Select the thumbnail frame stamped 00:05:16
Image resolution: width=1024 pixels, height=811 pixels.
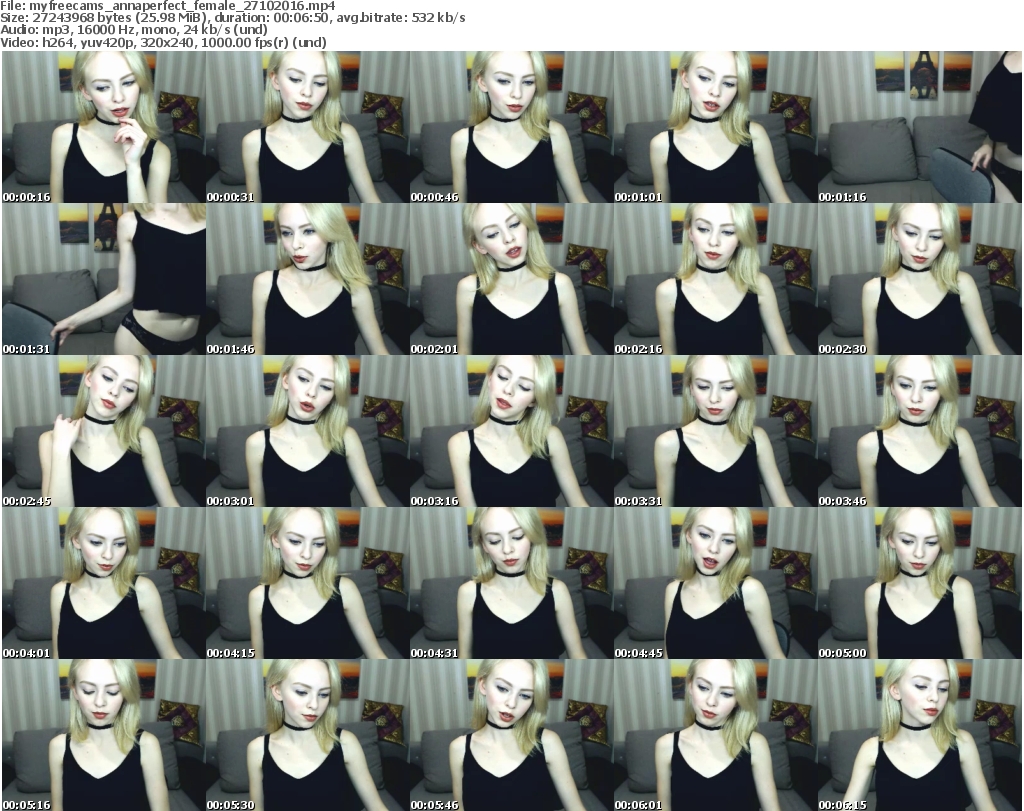(104, 735)
